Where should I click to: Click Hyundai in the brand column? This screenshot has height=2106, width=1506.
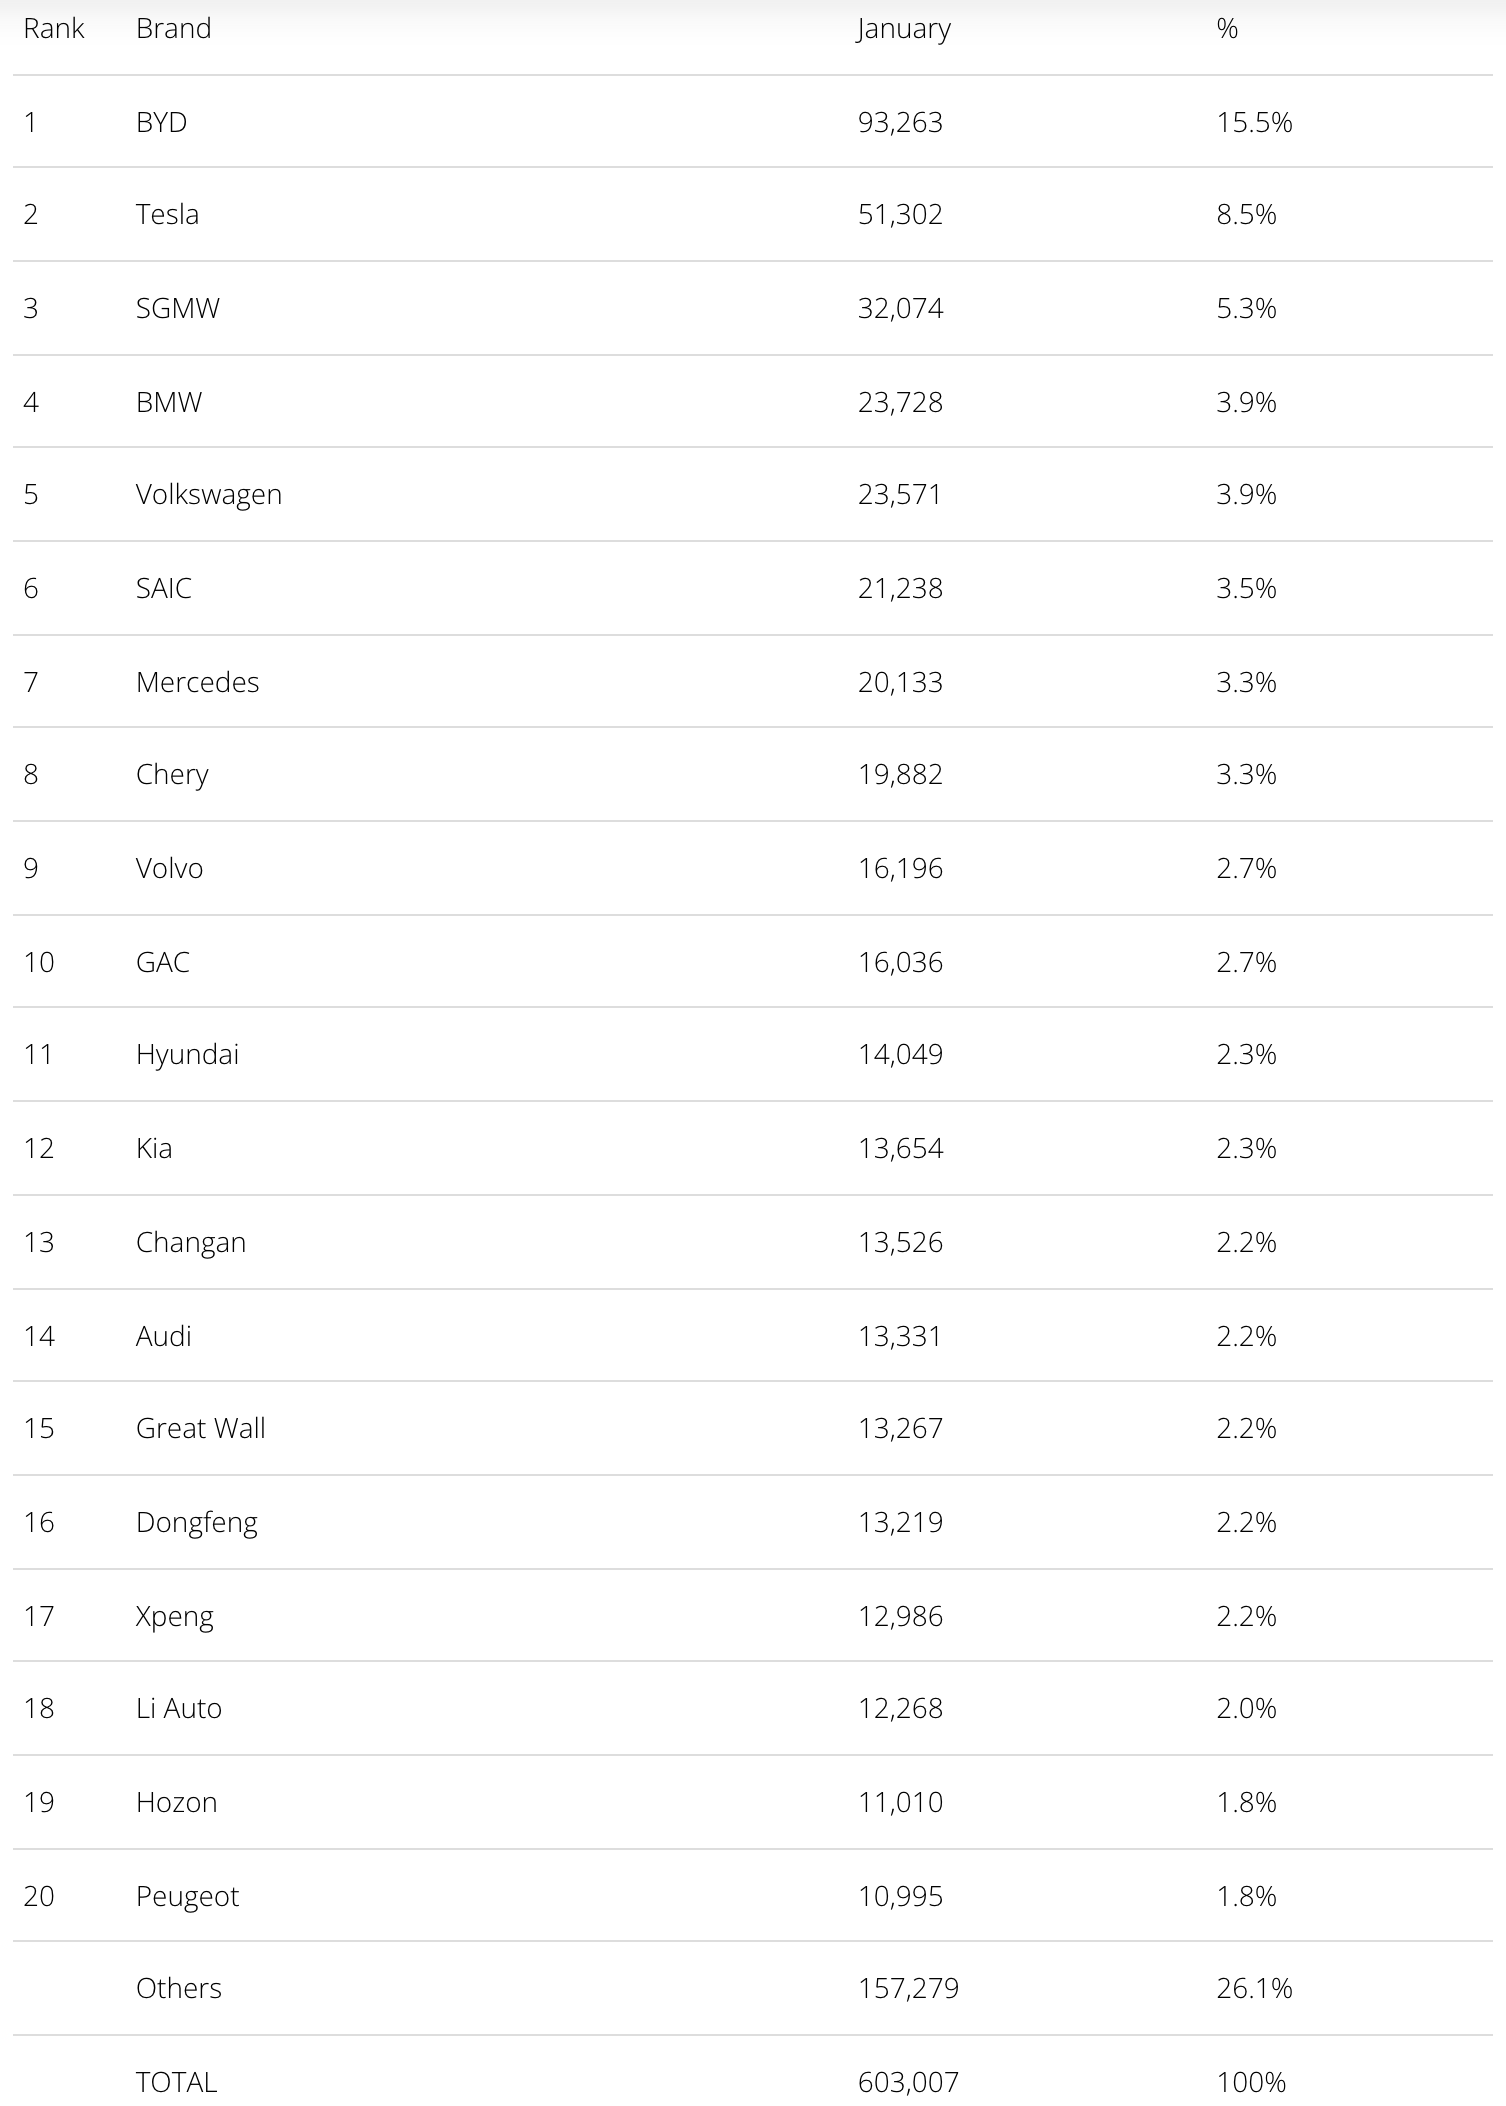point(187,1055)
